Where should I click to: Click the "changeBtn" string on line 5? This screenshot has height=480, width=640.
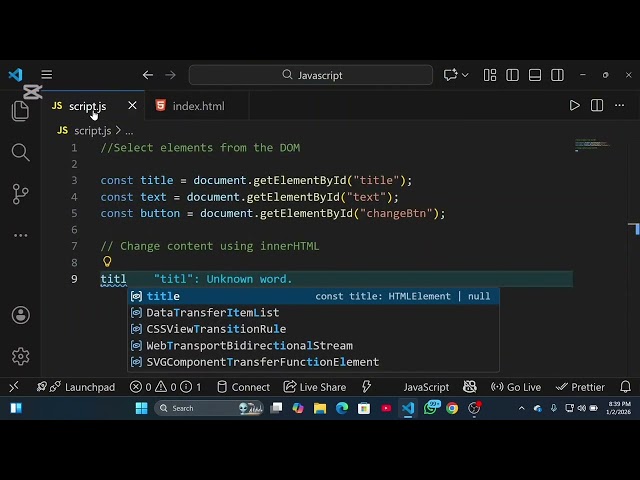point(396,213)
